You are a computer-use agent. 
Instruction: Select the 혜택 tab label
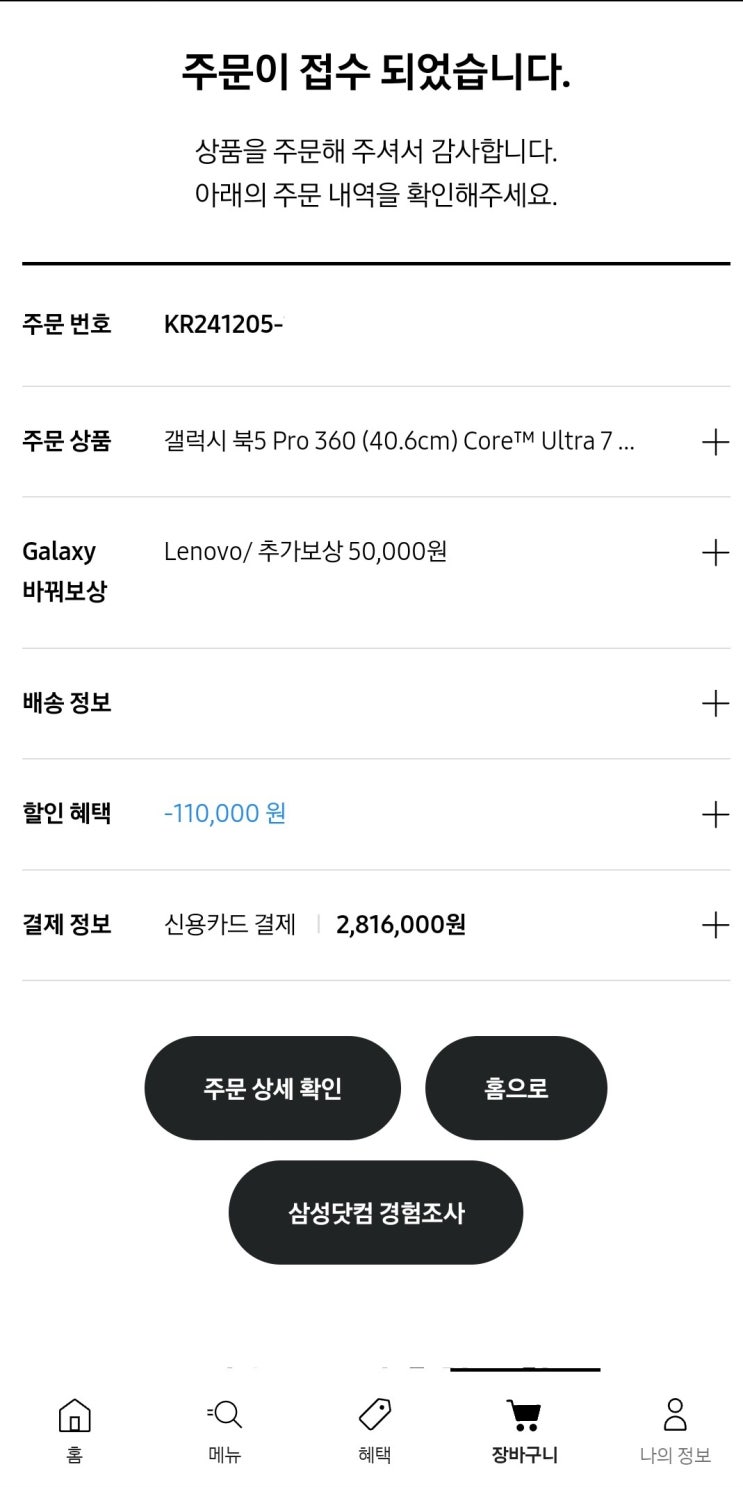[375, 1455]
